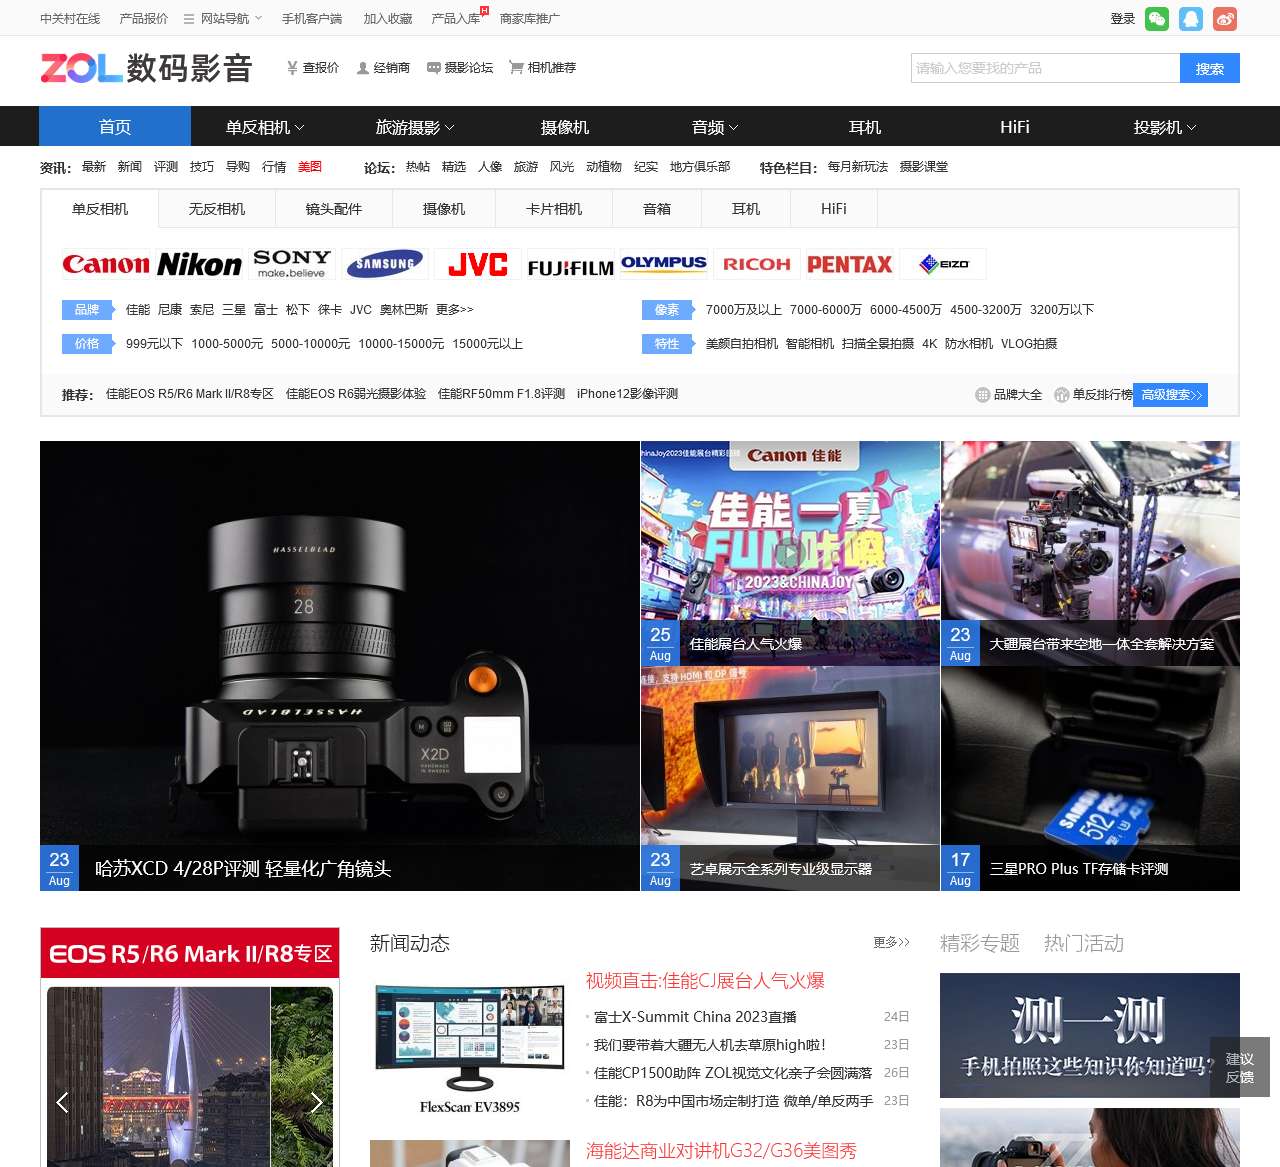Expand the 单反相机 navigation dropdown
This screenshot has height=1167, width=1280.
click(265, 127)
